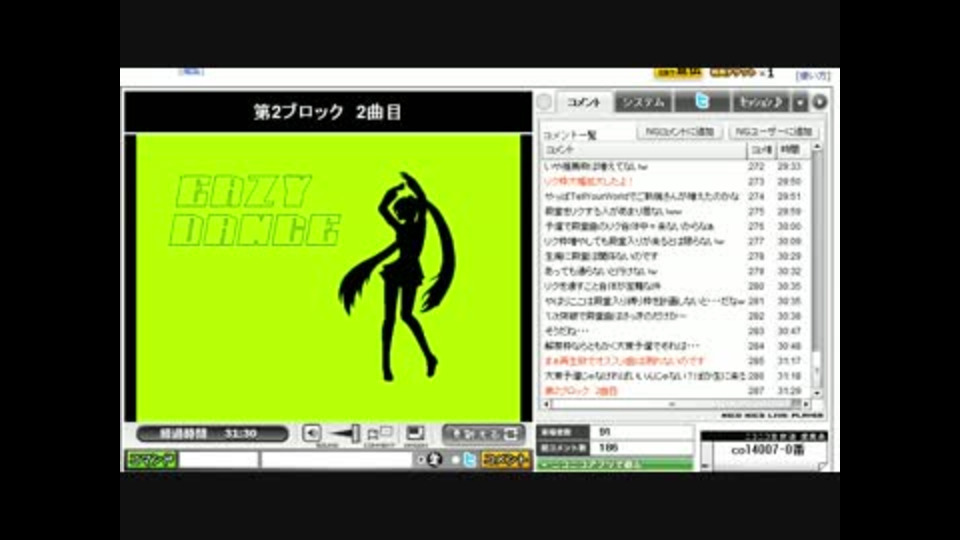The image size is (960, 540).
Task: Open the co14007 community link
Action: (x=767, y=450)
